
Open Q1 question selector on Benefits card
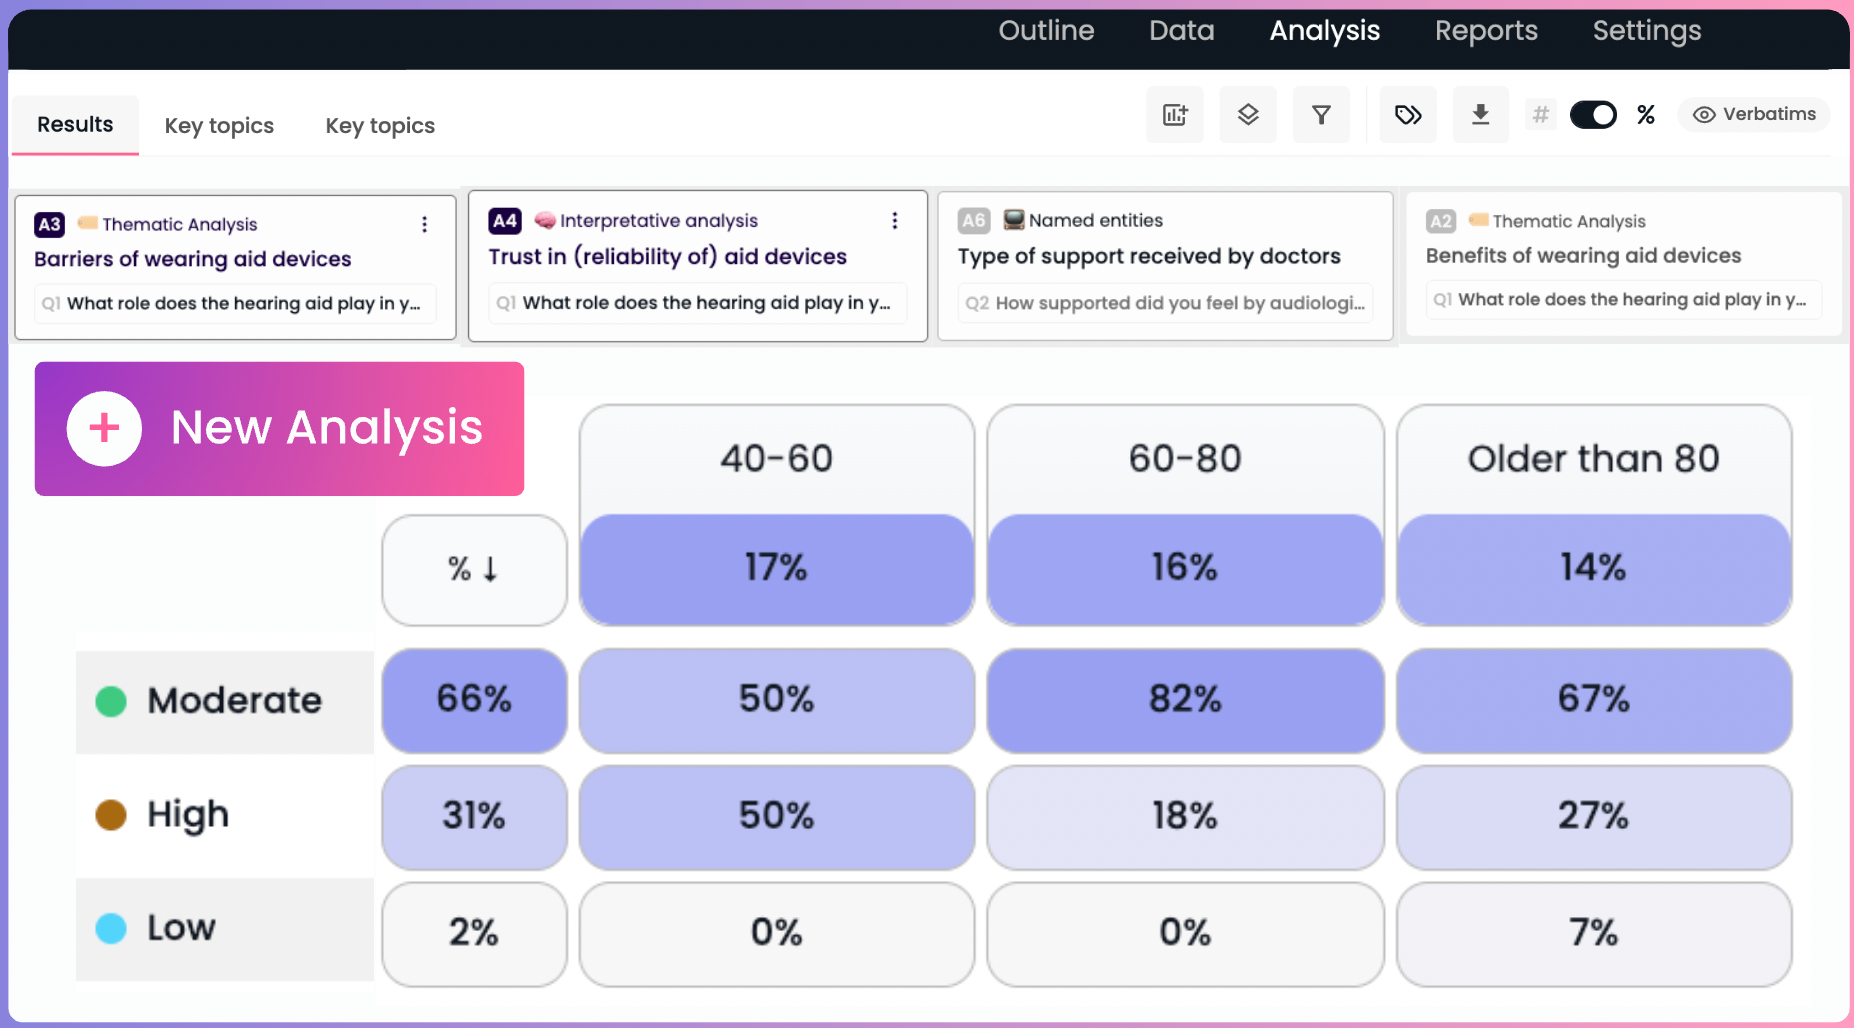[1624, 299]
